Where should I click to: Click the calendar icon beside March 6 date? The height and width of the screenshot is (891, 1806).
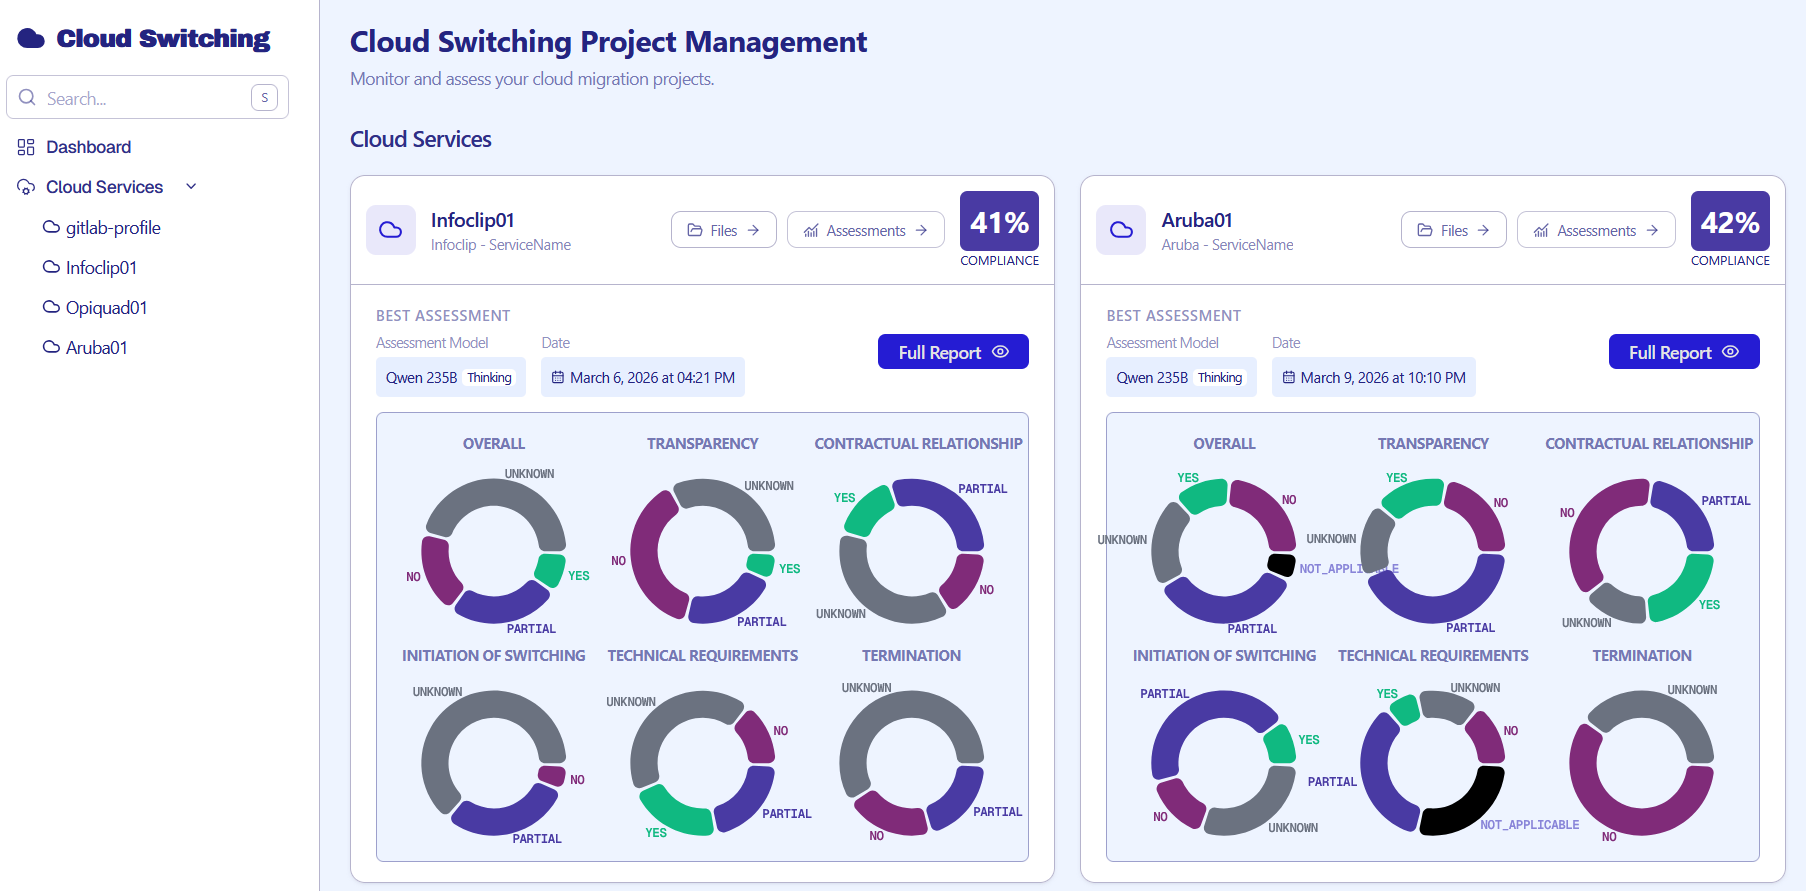pos(558,378)
